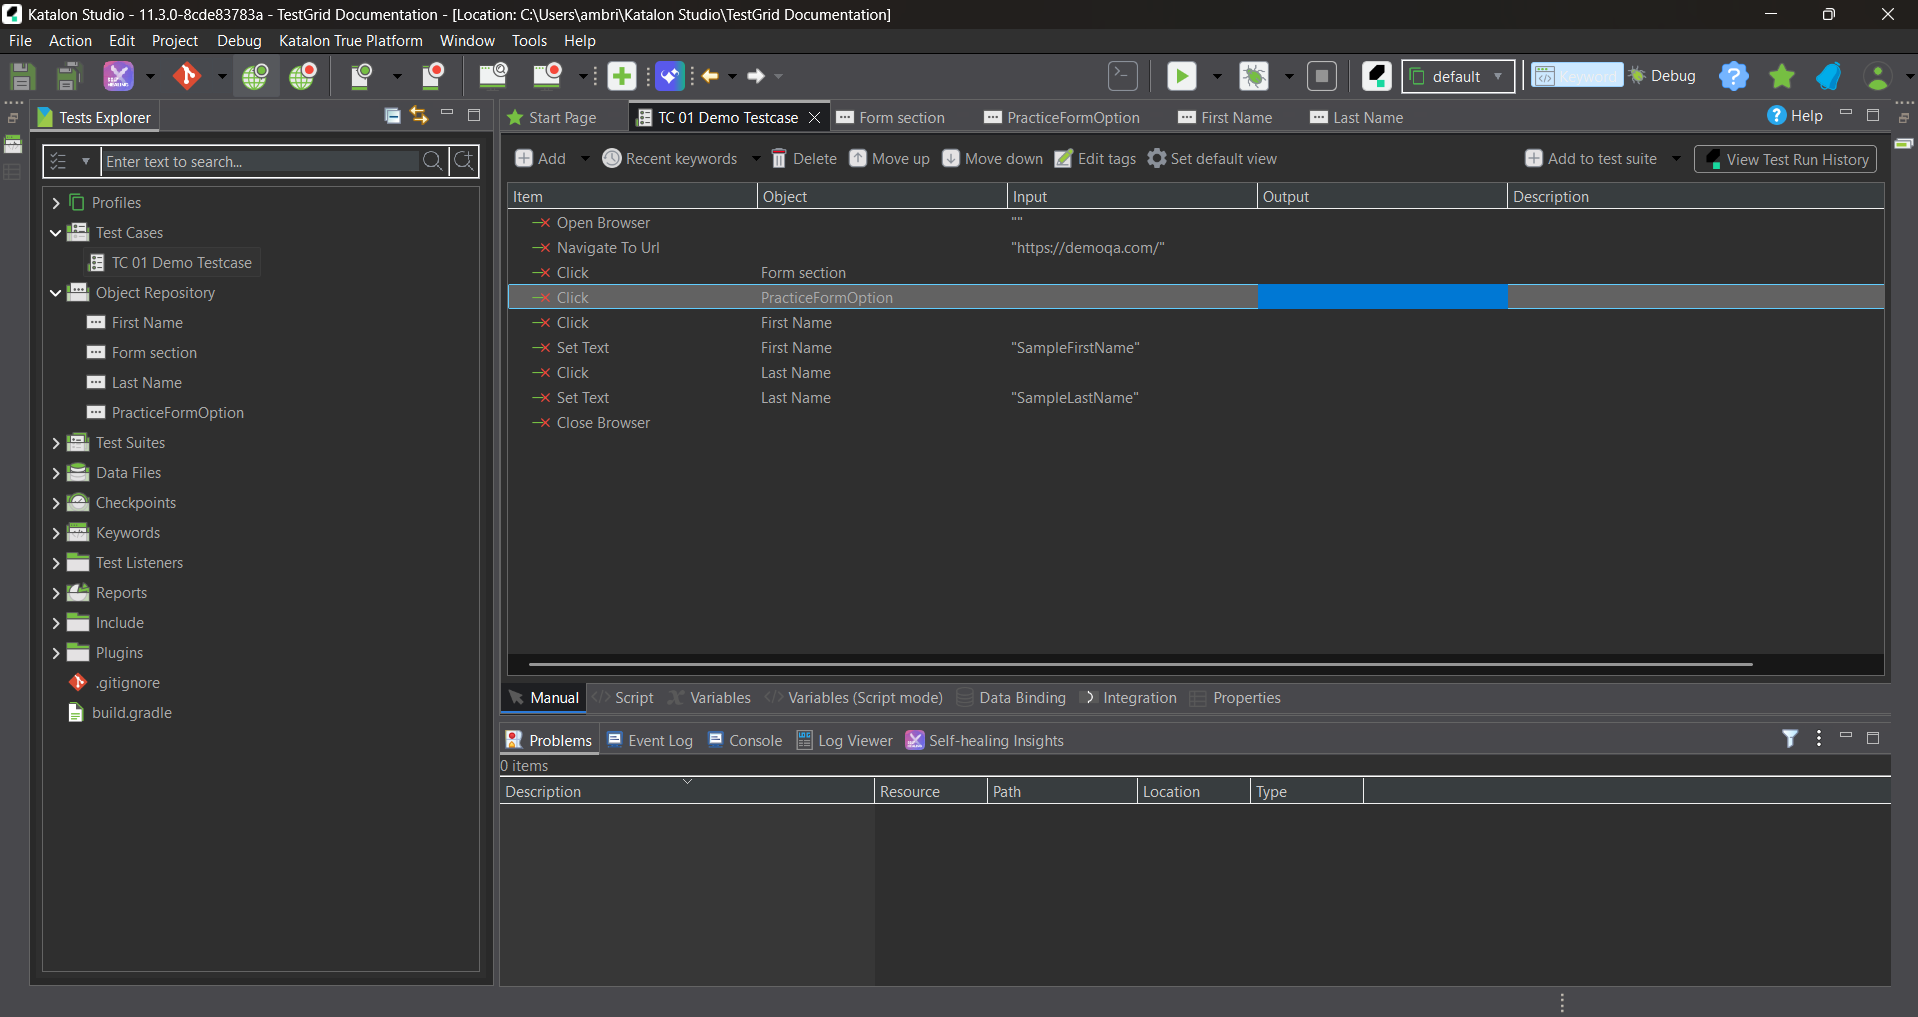Open the Form section editor tab
The width and height of the screenshot is (1918, 1017).
891,117
